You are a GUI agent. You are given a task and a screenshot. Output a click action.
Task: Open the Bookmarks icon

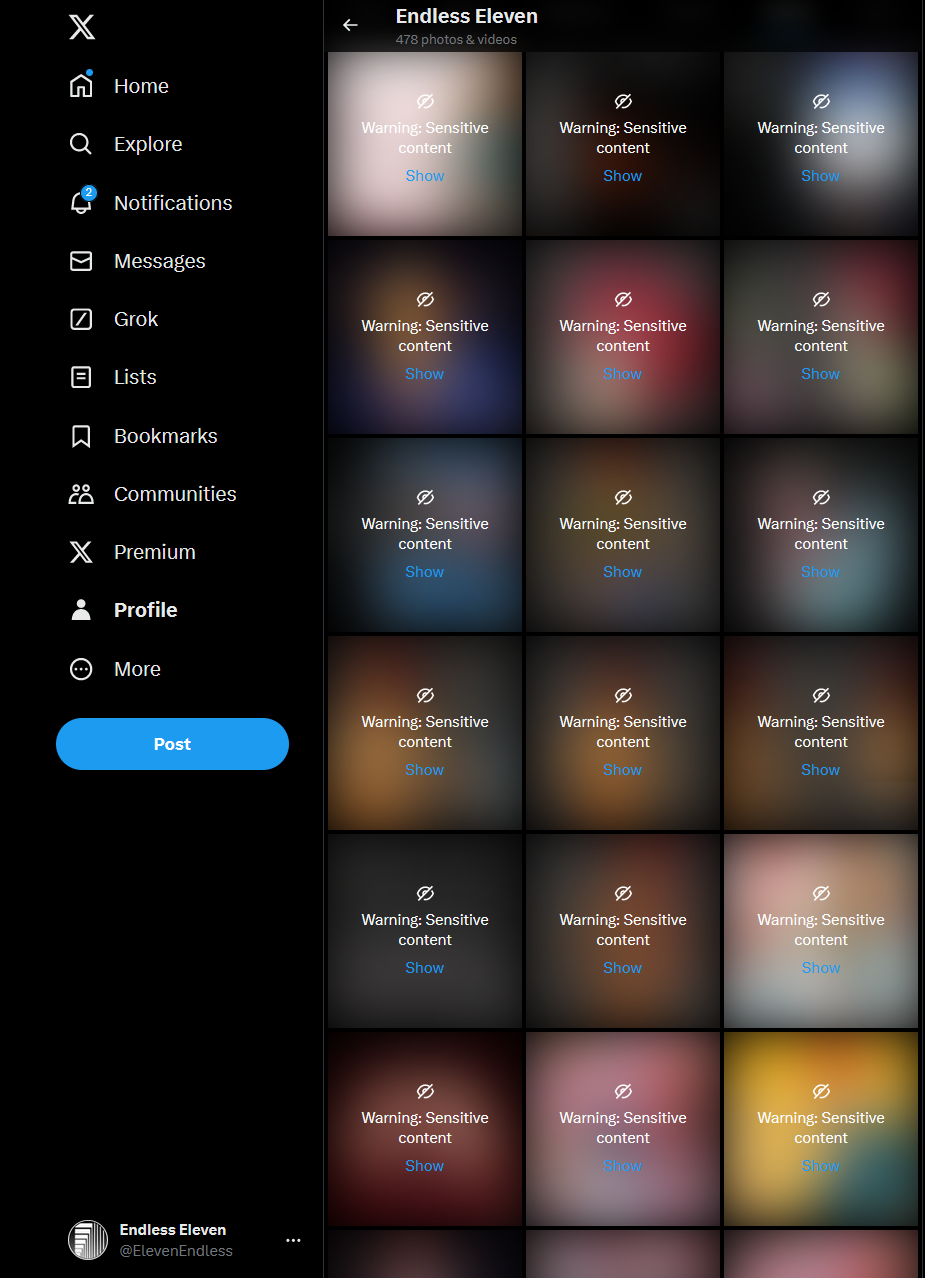(81, 436)
